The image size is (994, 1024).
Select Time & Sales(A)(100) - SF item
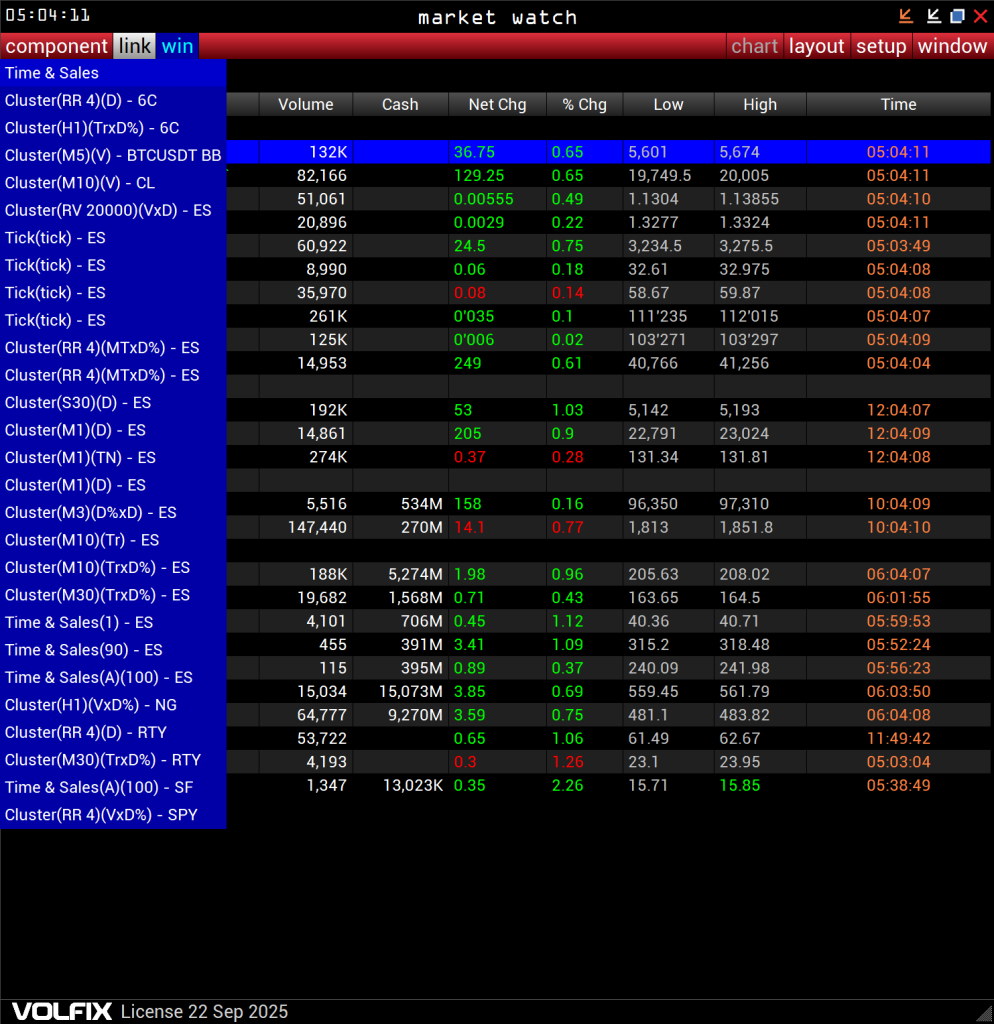coord(113,788)
